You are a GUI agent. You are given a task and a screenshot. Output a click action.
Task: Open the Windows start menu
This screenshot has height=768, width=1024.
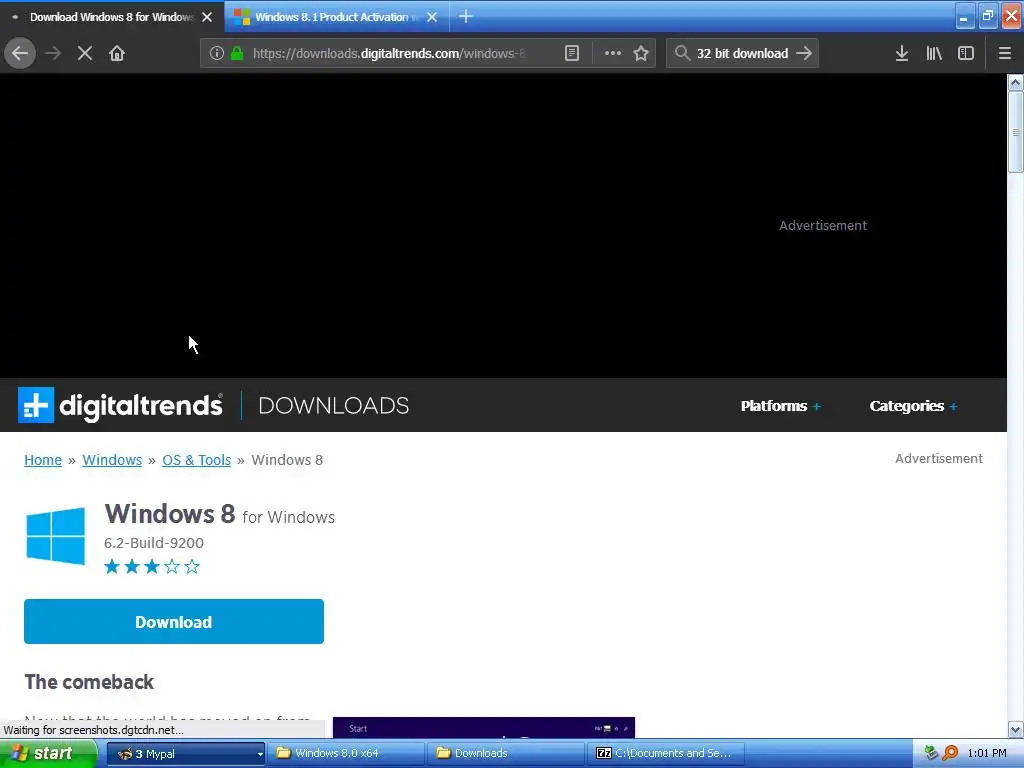tap(47, 753)
